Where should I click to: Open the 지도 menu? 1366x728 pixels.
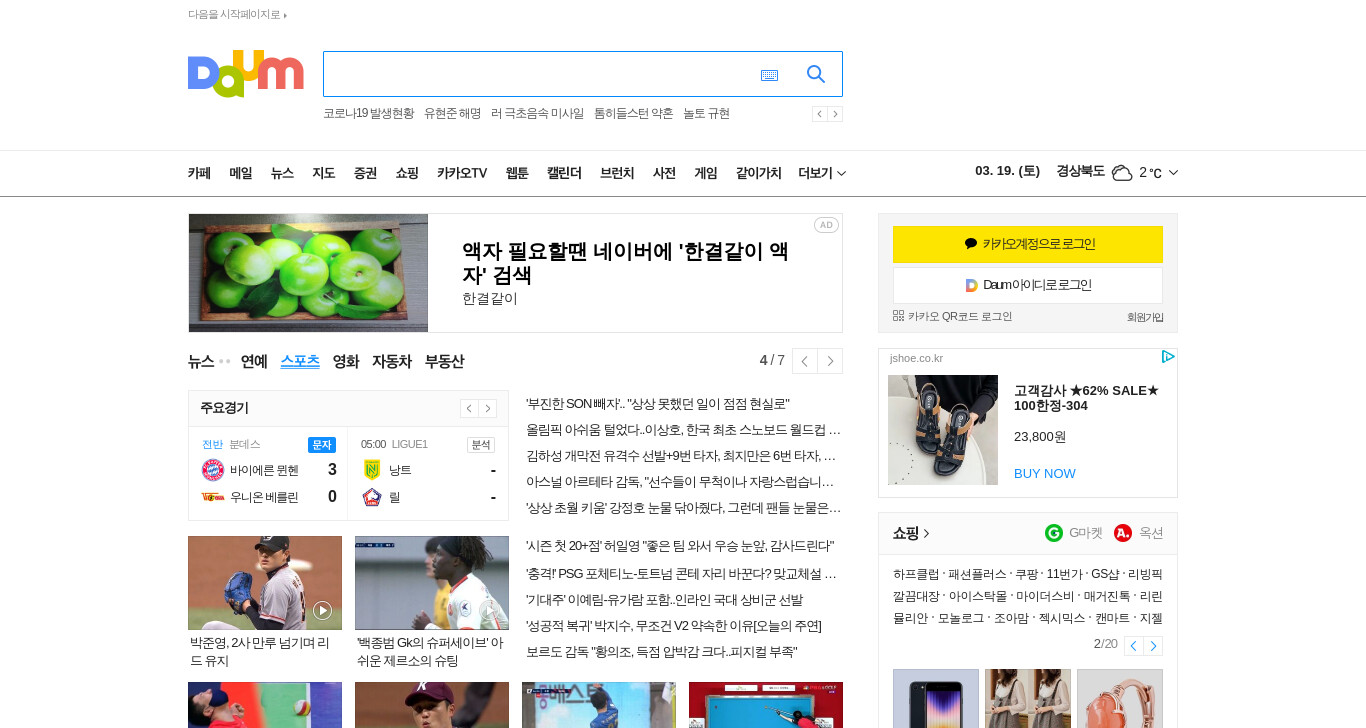[x=323, y=173]
